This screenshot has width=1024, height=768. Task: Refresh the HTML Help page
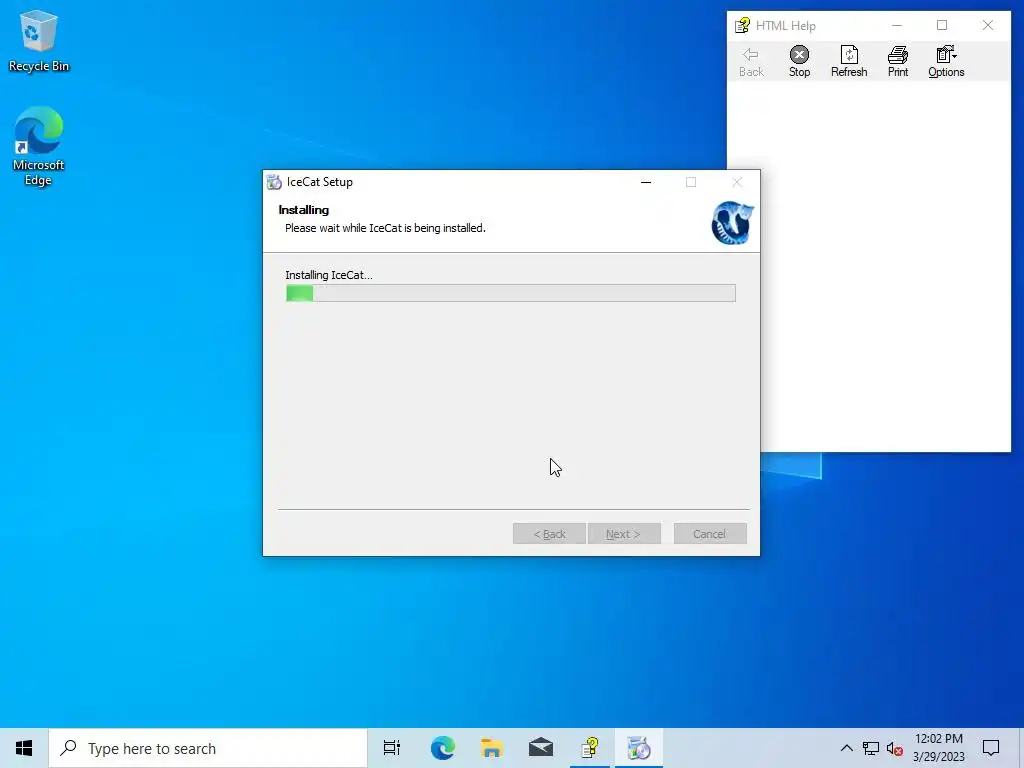coord(848,61)
